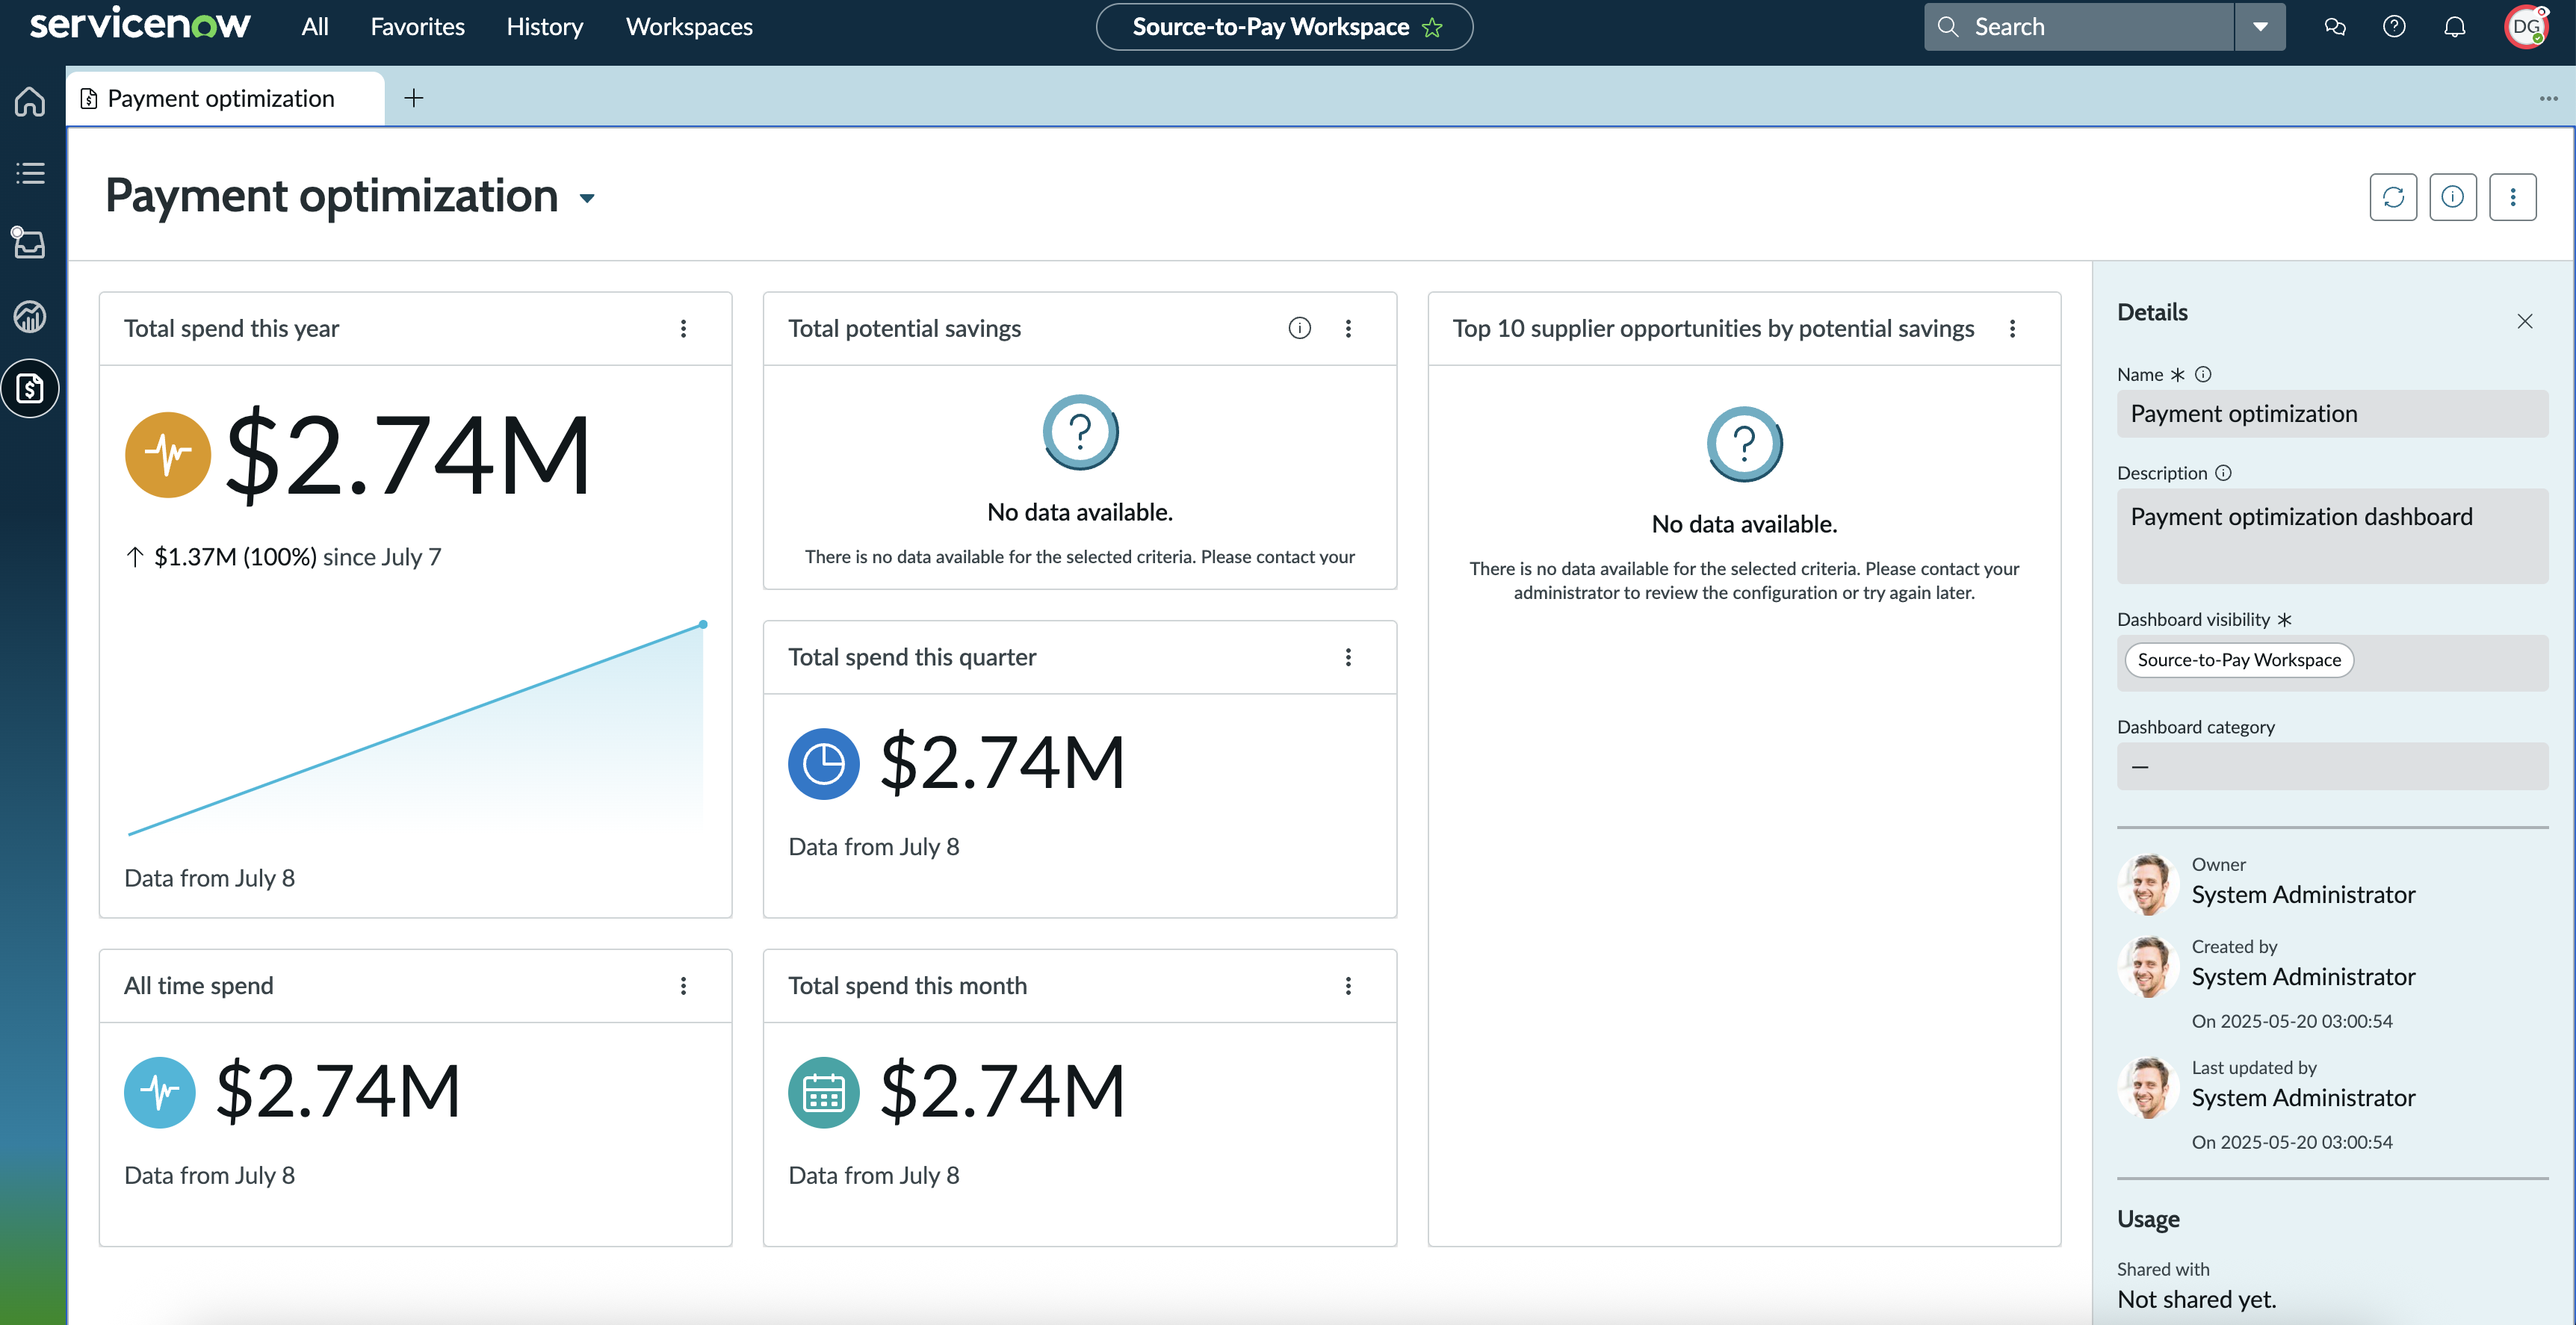Viewport: 2576px width, 1325px height.
Task: Click the $2.74M value in Total spend this year
Action: [408, 456]
